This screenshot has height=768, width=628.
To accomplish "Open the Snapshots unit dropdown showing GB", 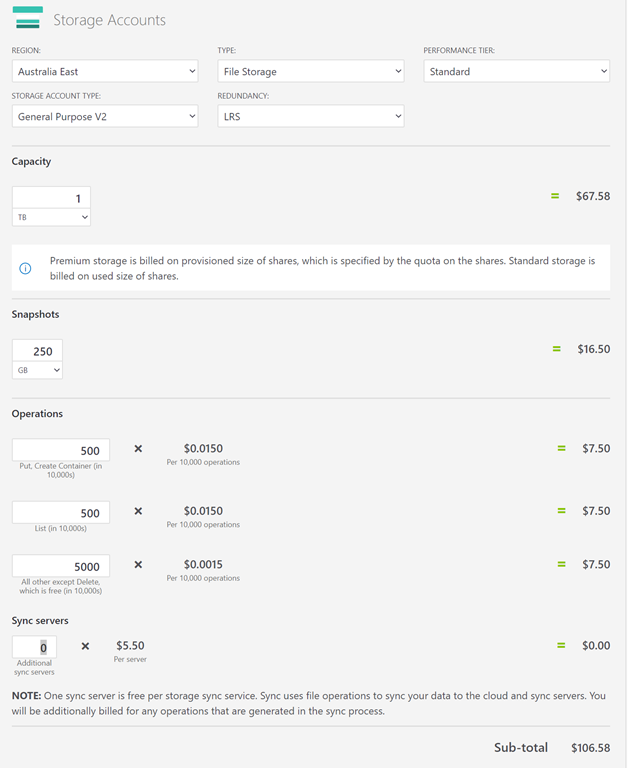I will pyautogui.click(x=37, y=370).
